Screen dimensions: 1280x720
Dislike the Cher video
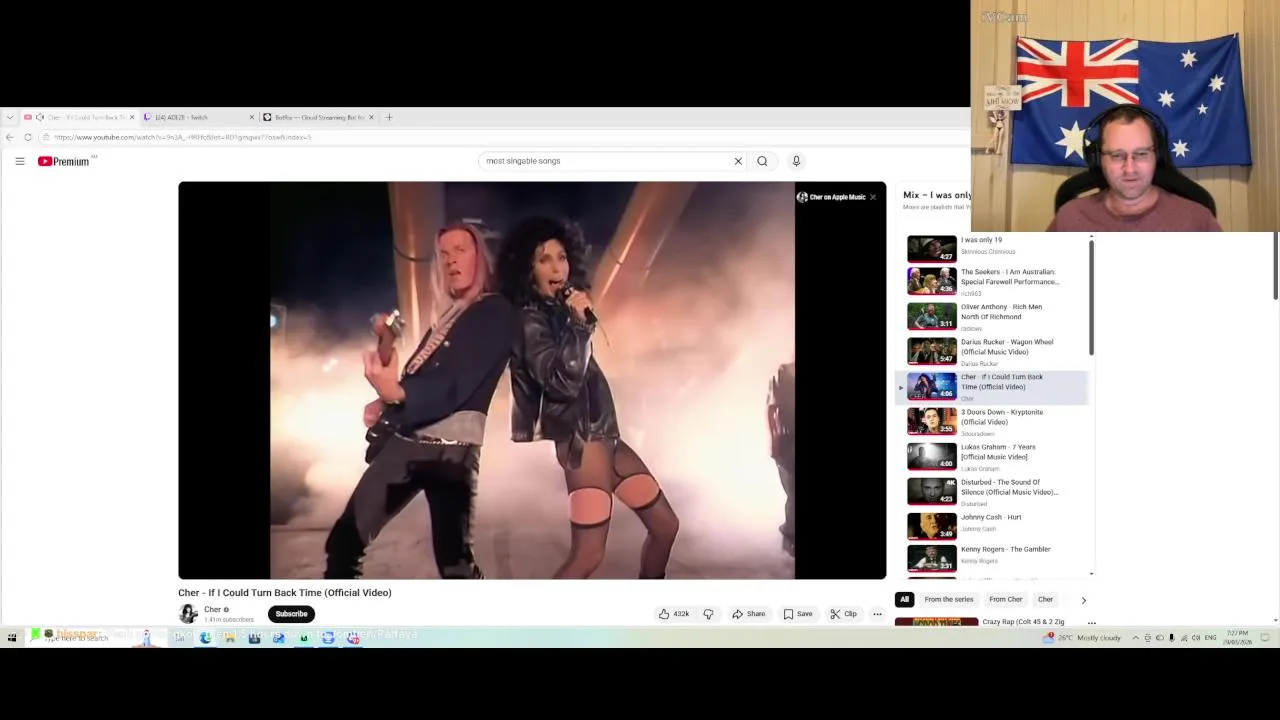708,614
